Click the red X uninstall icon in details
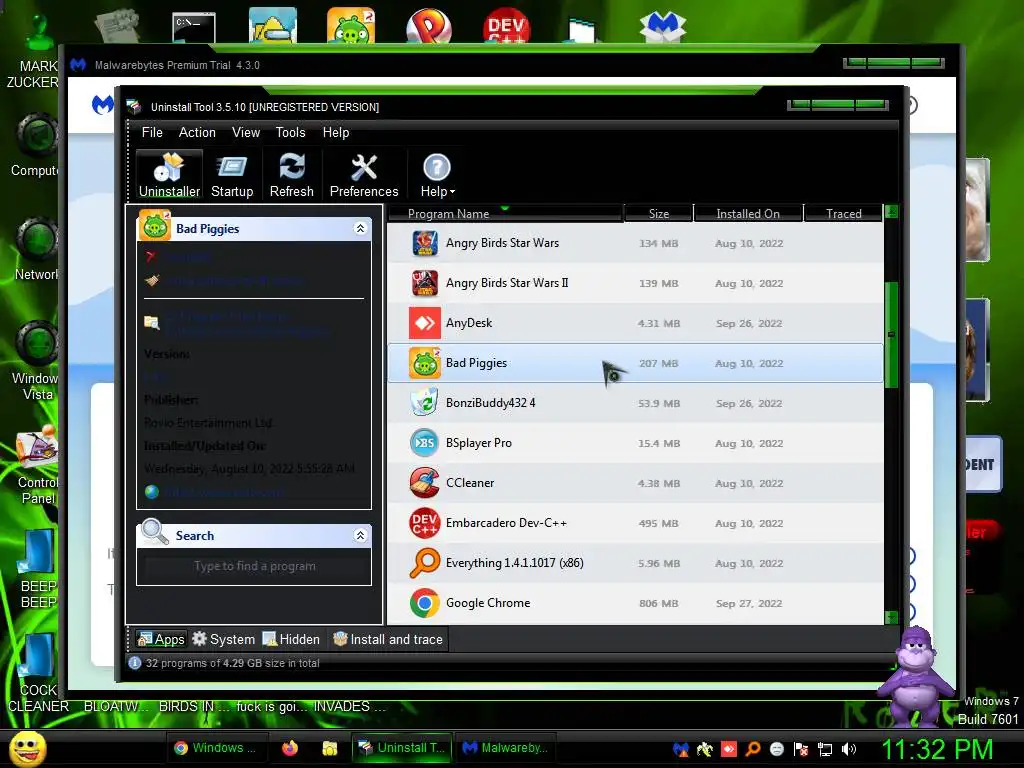 [152, 256]
